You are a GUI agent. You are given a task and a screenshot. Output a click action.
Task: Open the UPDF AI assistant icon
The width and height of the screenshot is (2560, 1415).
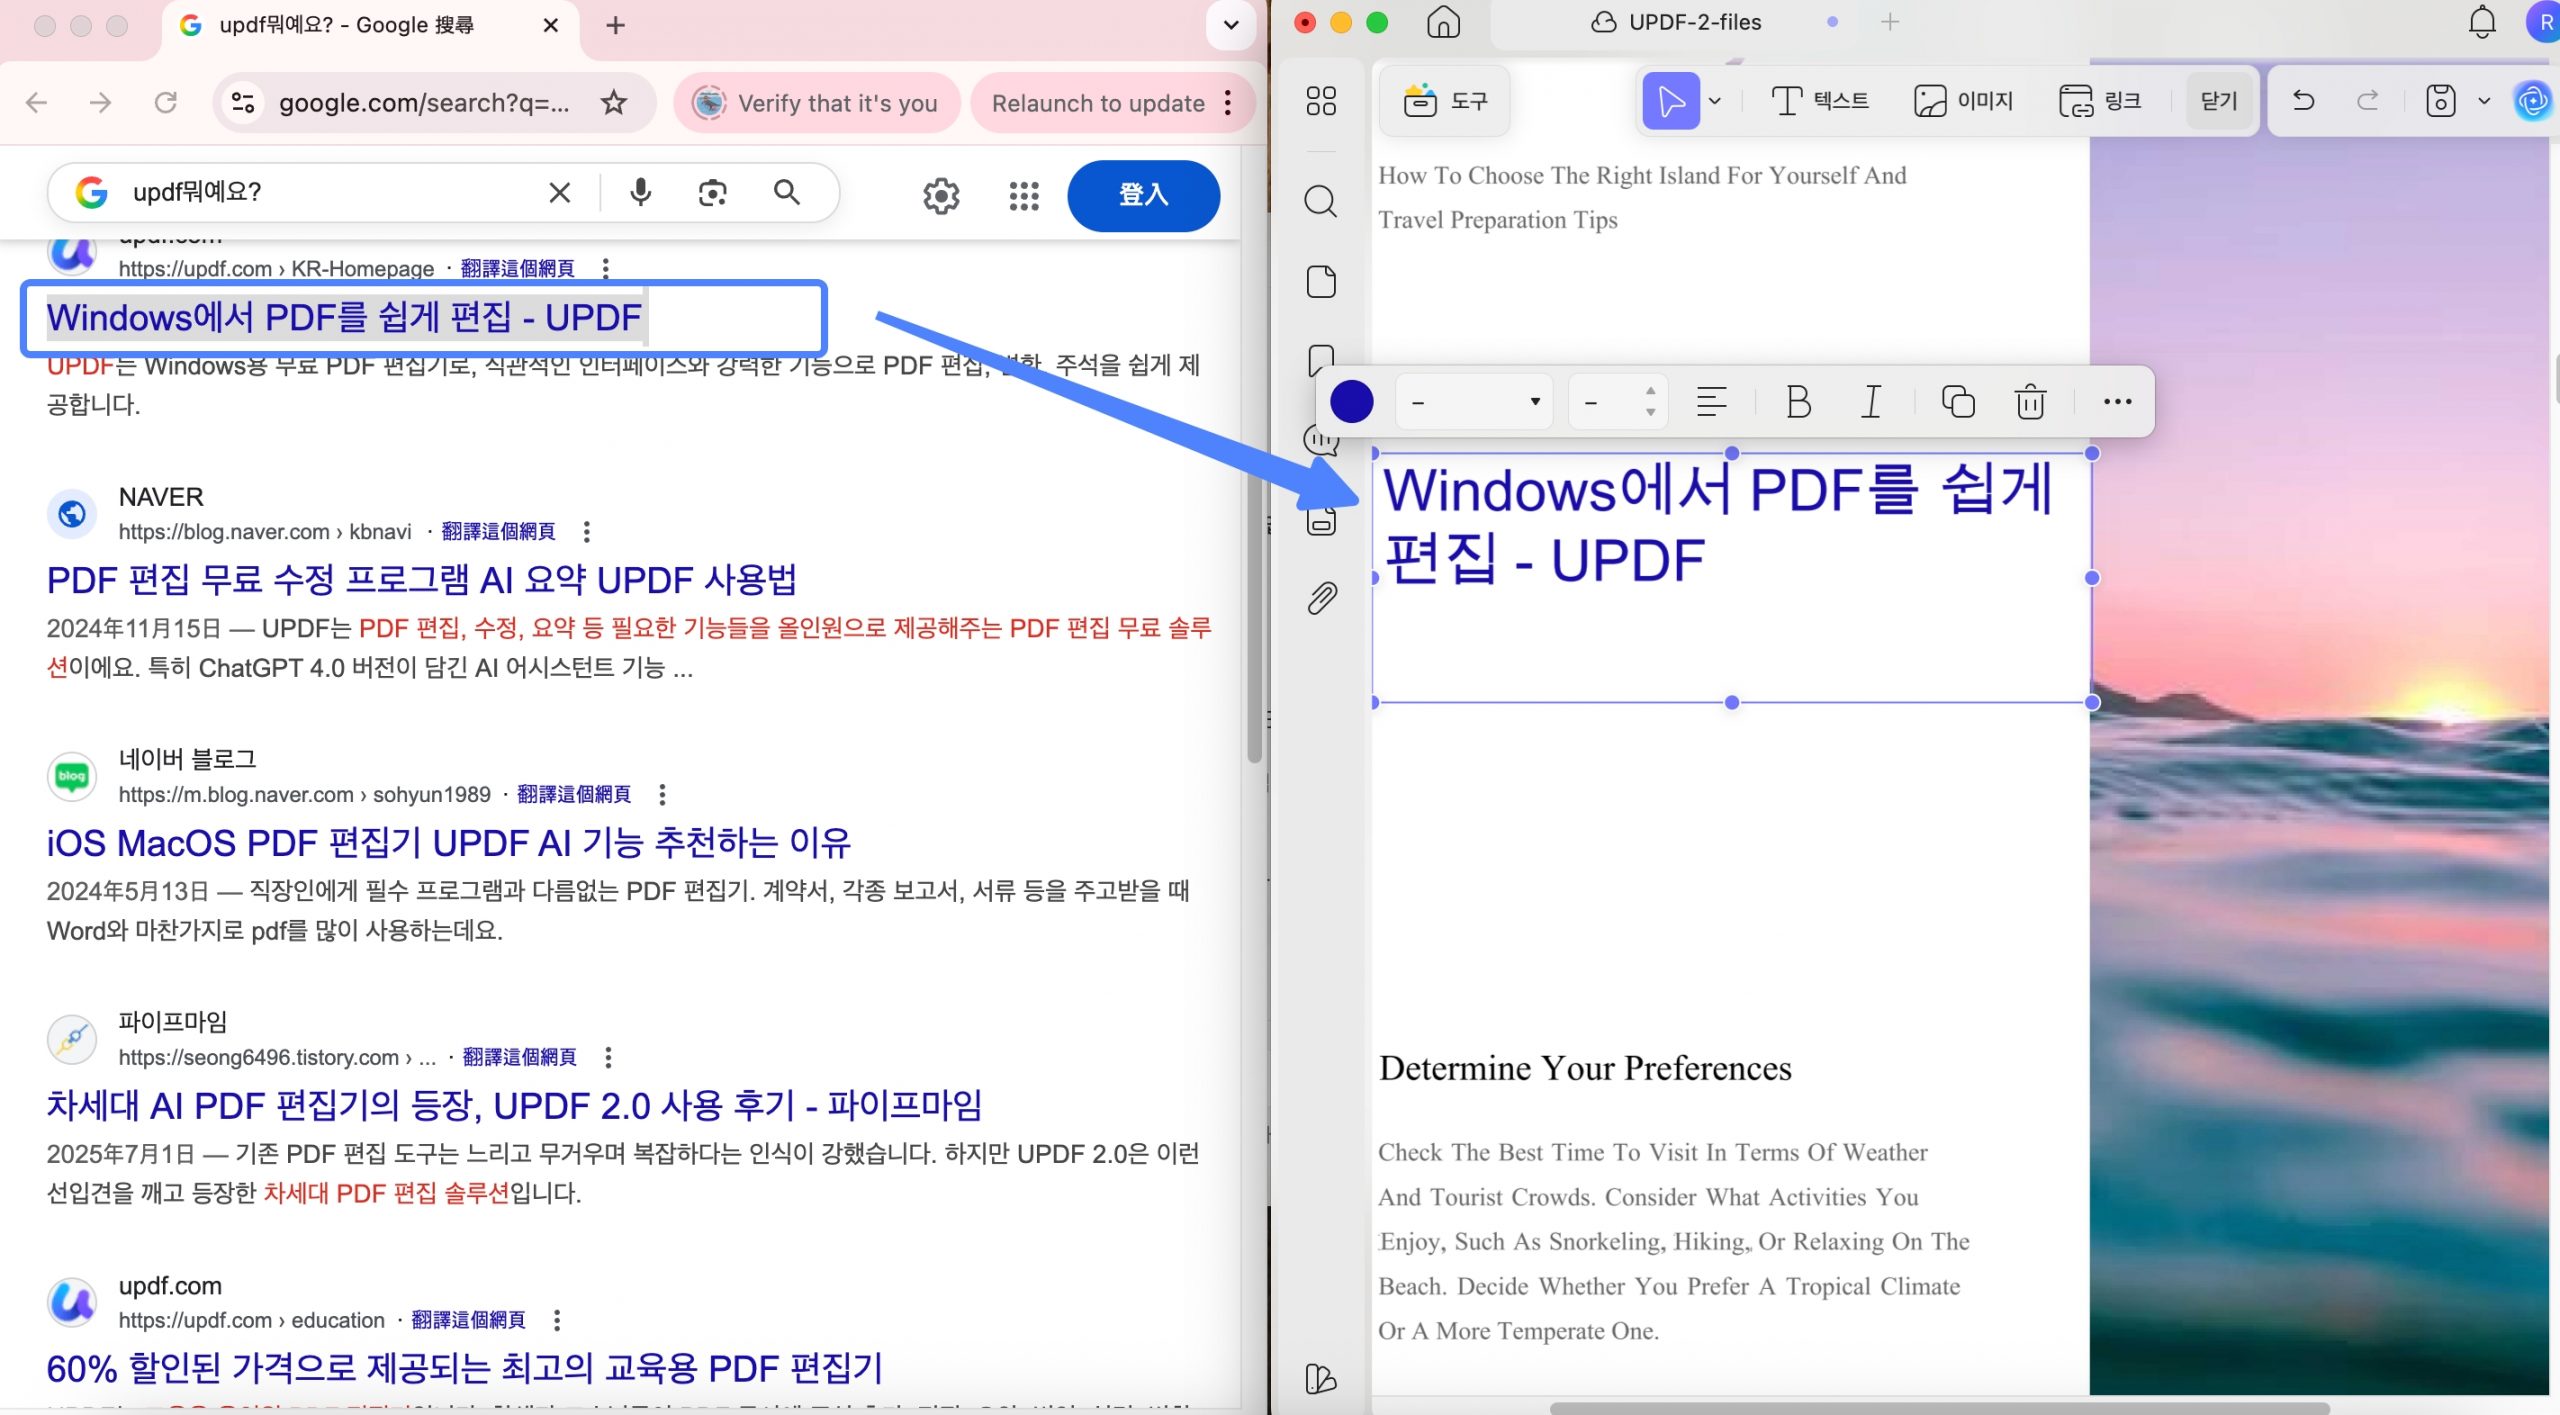coord(2532,101)
